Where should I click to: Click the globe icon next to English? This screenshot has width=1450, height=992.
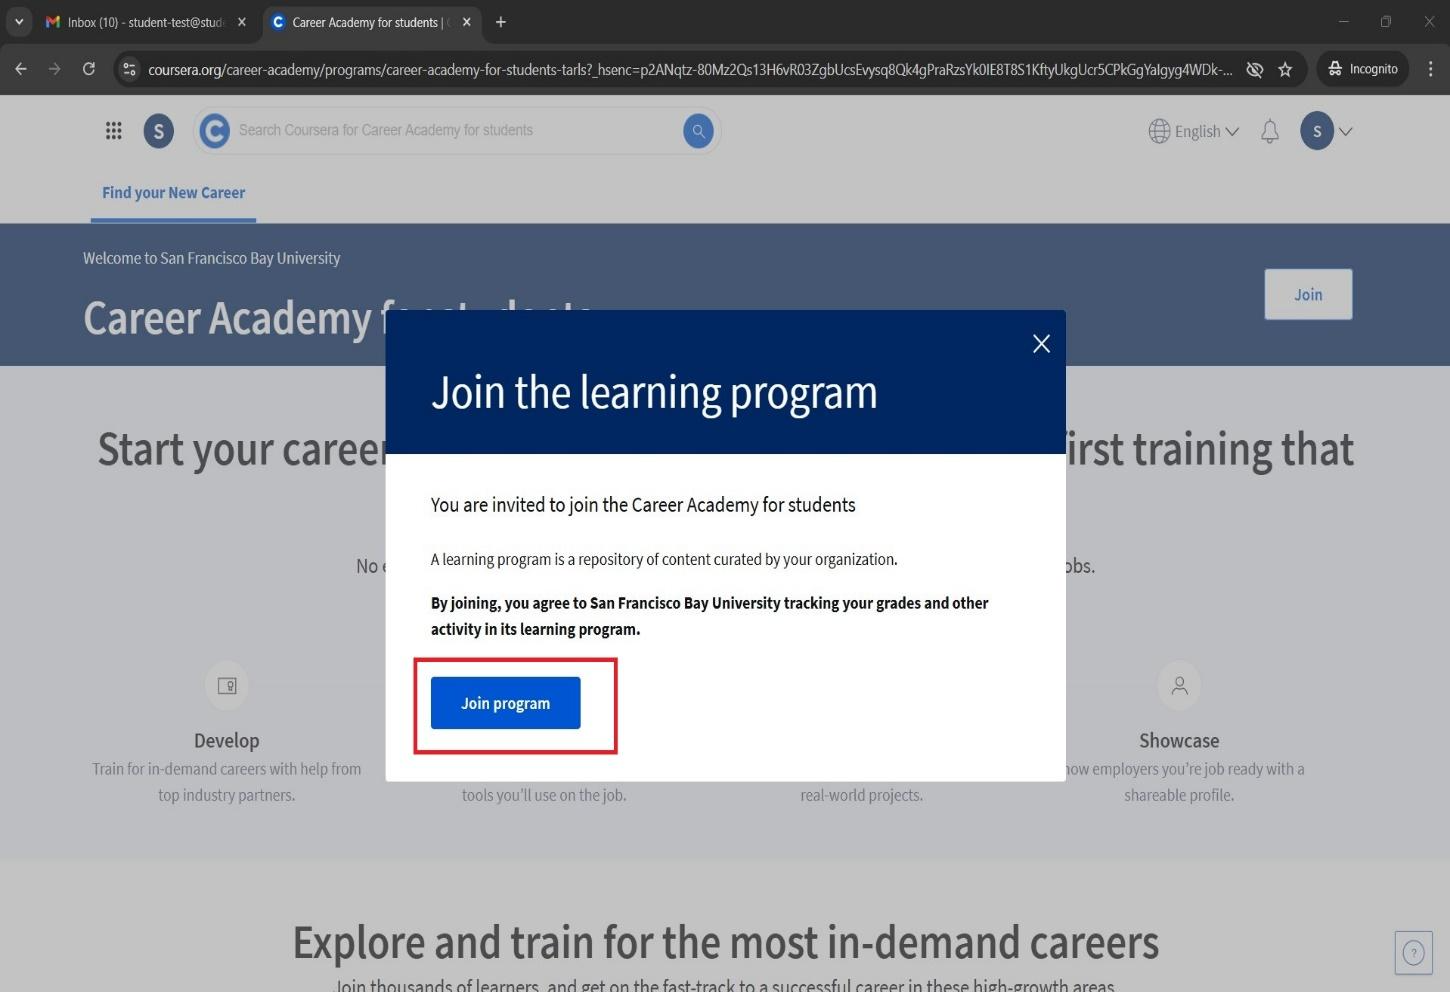click(x=1159, y=131)
